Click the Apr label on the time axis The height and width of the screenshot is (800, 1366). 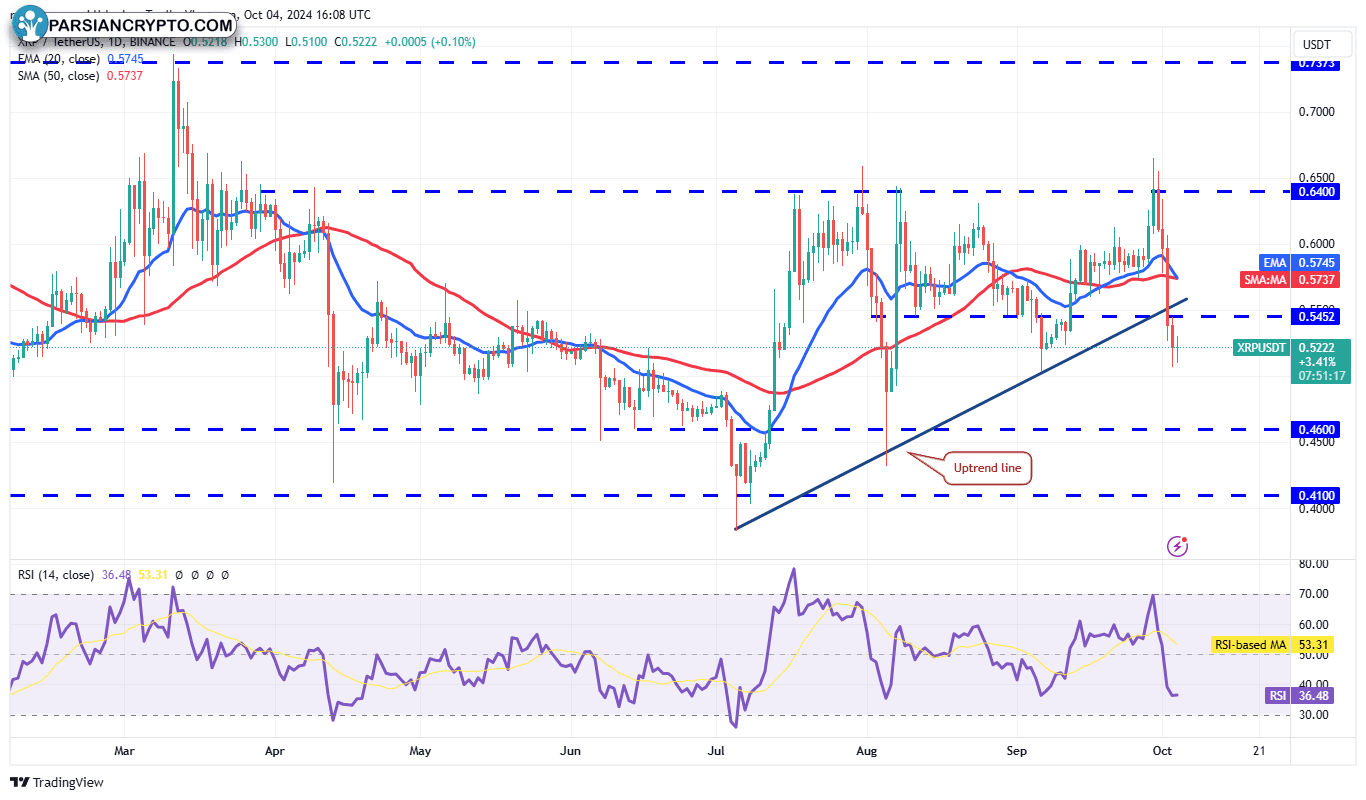(275, 750)
